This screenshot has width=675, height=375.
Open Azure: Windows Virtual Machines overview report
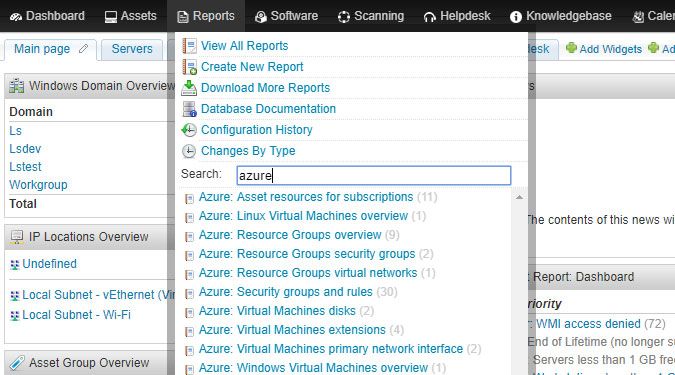313,368
